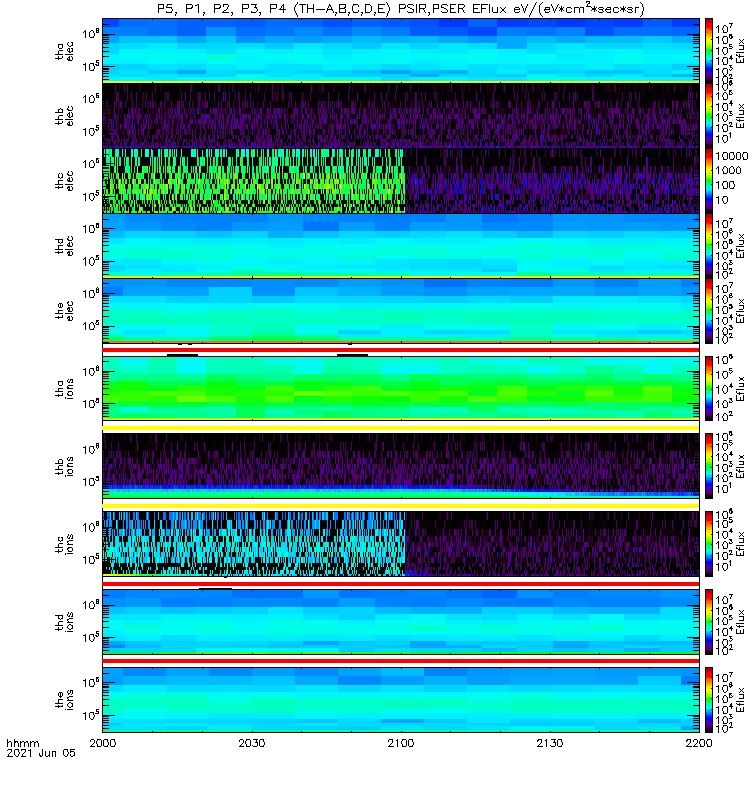Click the red bar above tha ions panel
750x800 pixels.
(401, 350)
